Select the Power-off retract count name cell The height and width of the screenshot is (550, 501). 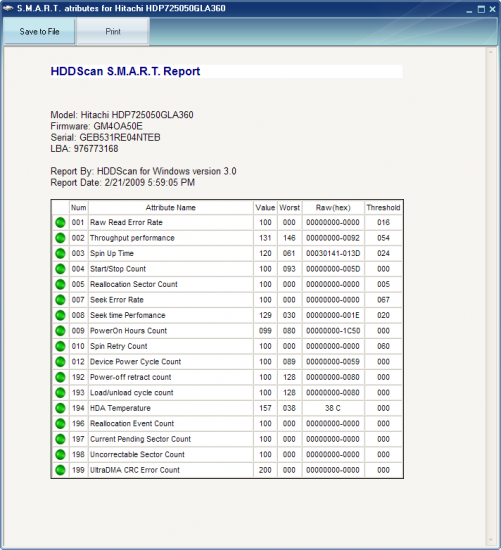point(171,377)
